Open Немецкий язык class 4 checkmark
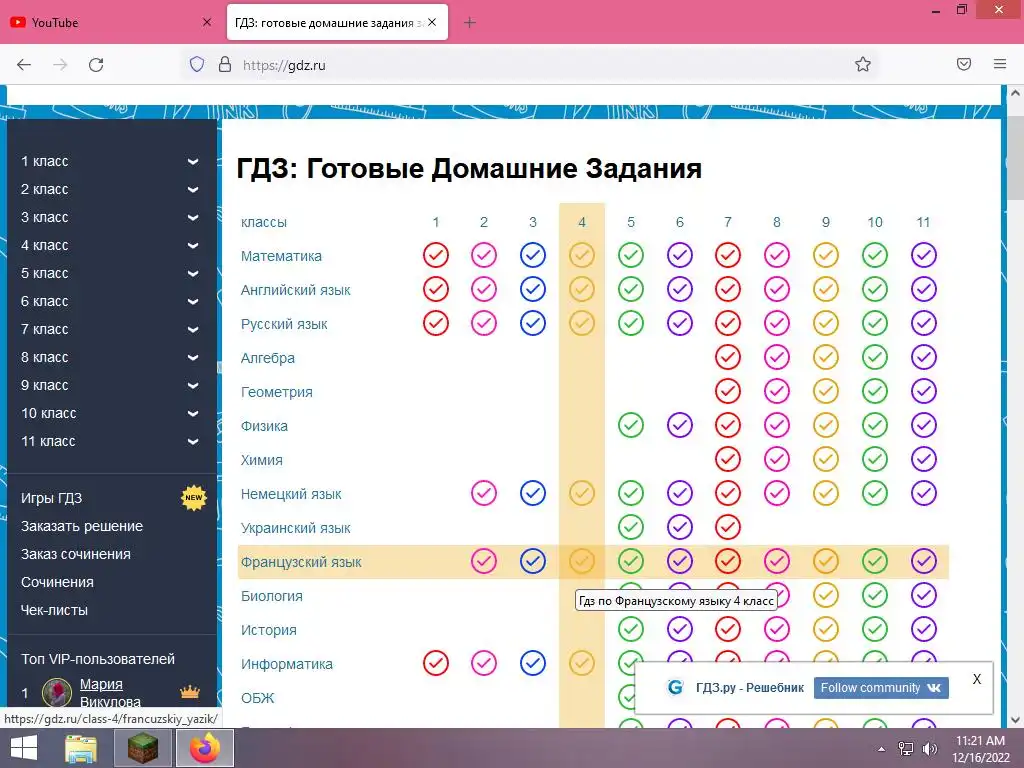 (582, 493)
